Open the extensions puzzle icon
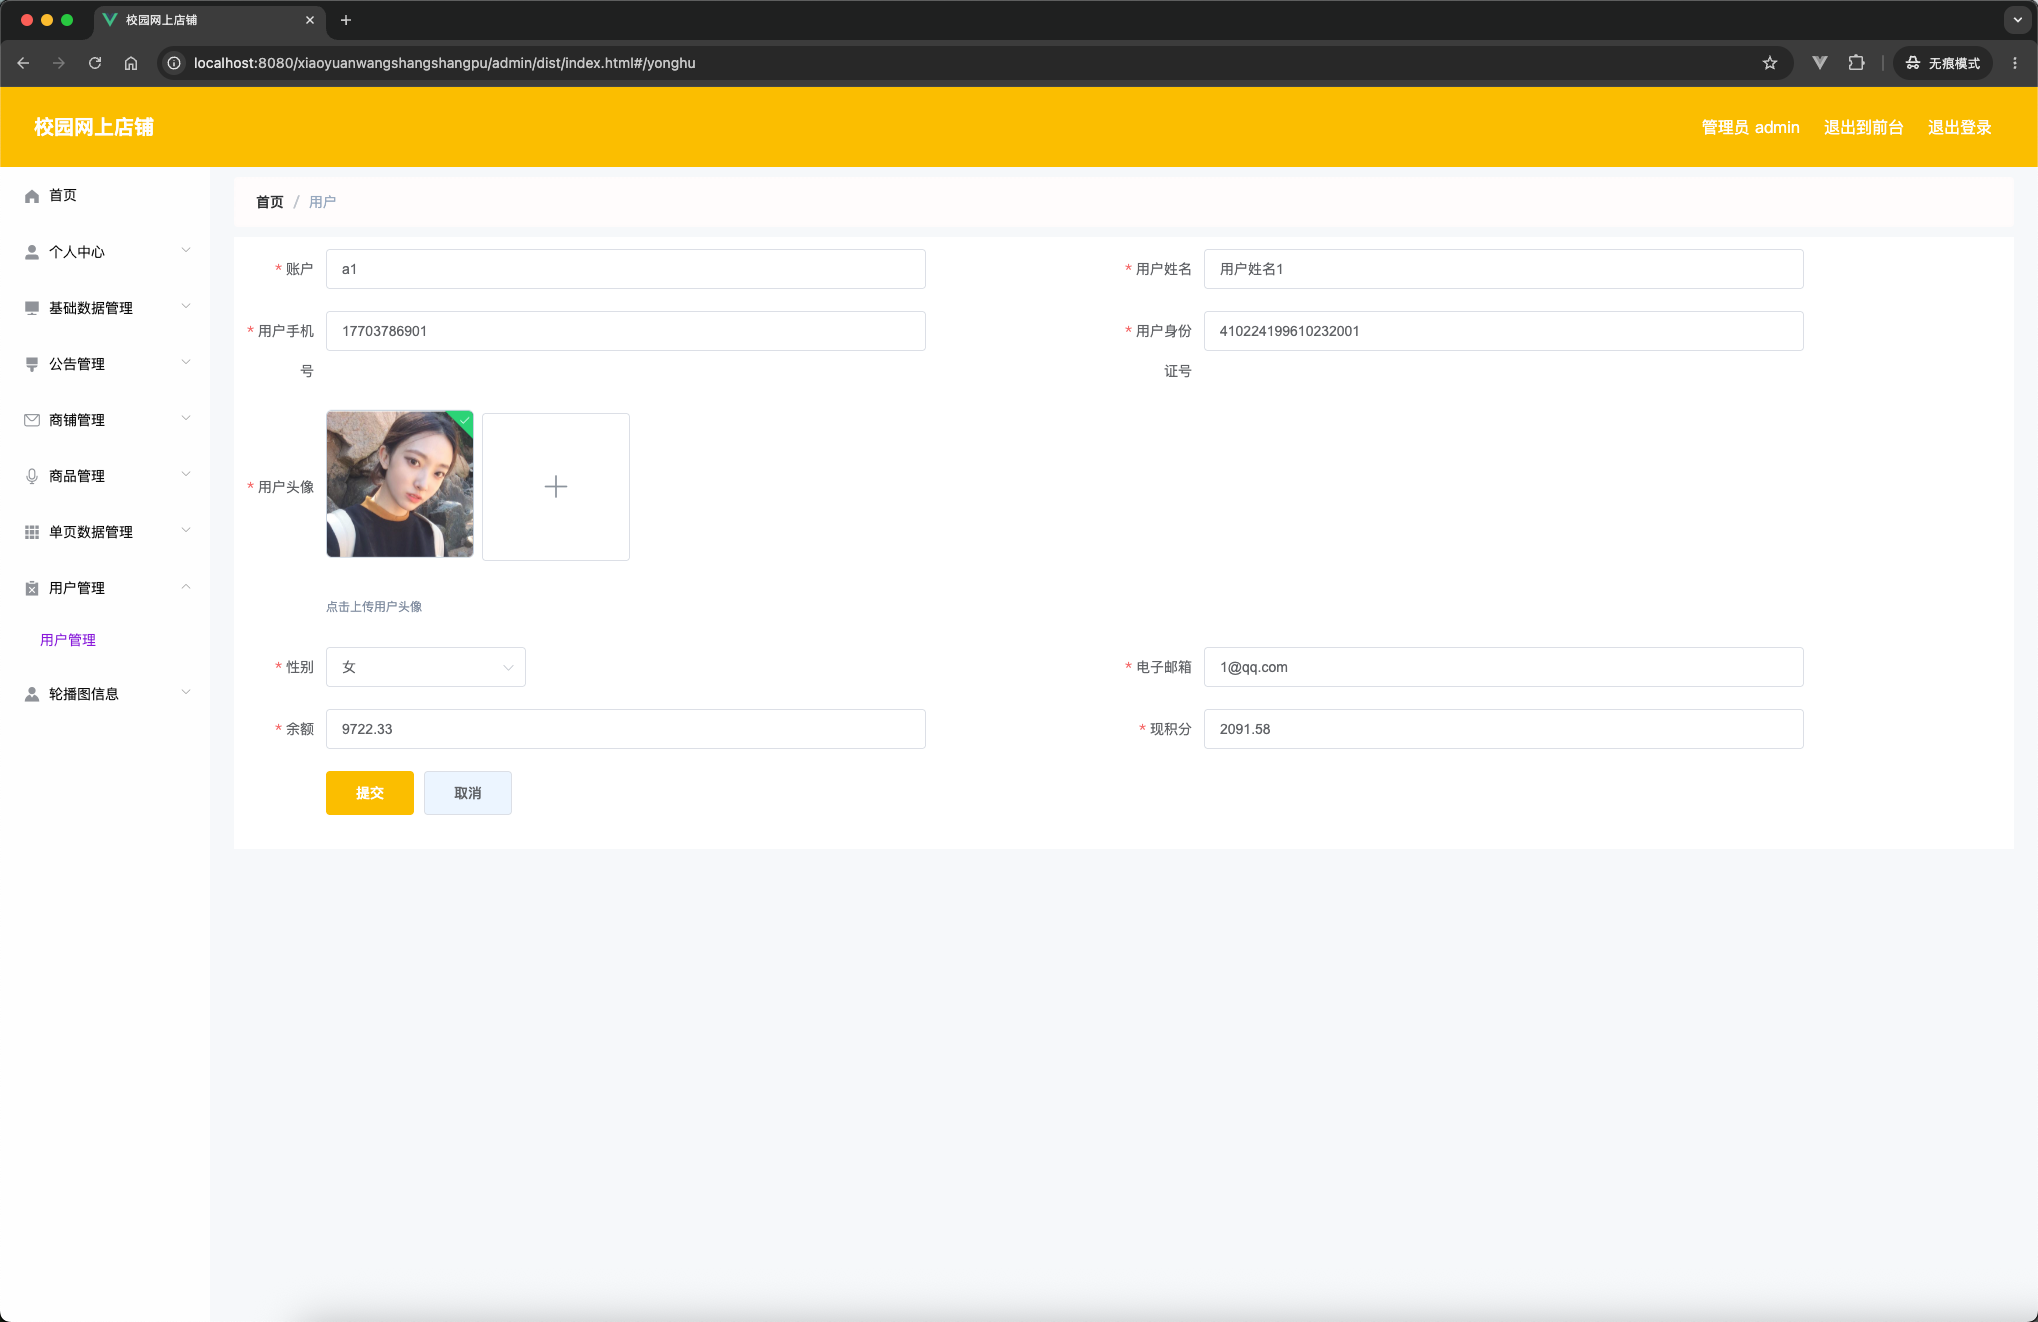This screenshot has width=2038, height=1322. (x=1857, y=63)
